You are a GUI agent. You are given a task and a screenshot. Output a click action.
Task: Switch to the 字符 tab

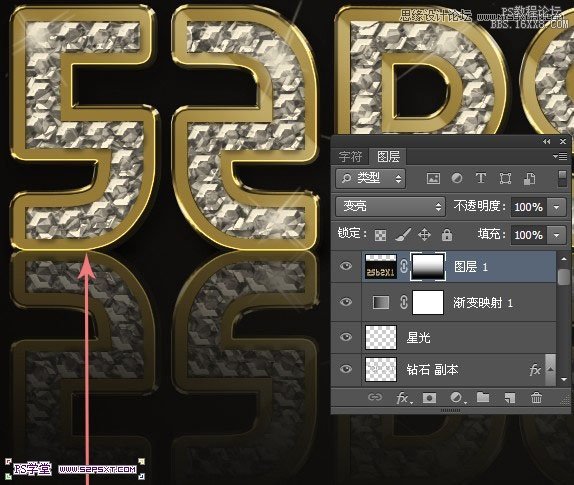[x=350, y=157]
